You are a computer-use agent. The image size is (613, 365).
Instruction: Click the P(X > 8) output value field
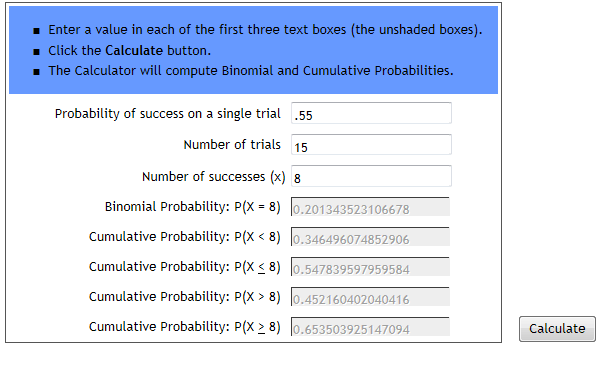[x=370, y=297]
